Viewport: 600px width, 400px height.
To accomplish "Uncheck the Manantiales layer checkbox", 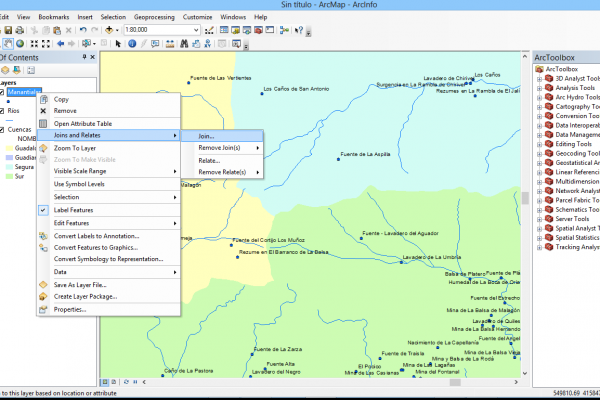I will point(4,92).
